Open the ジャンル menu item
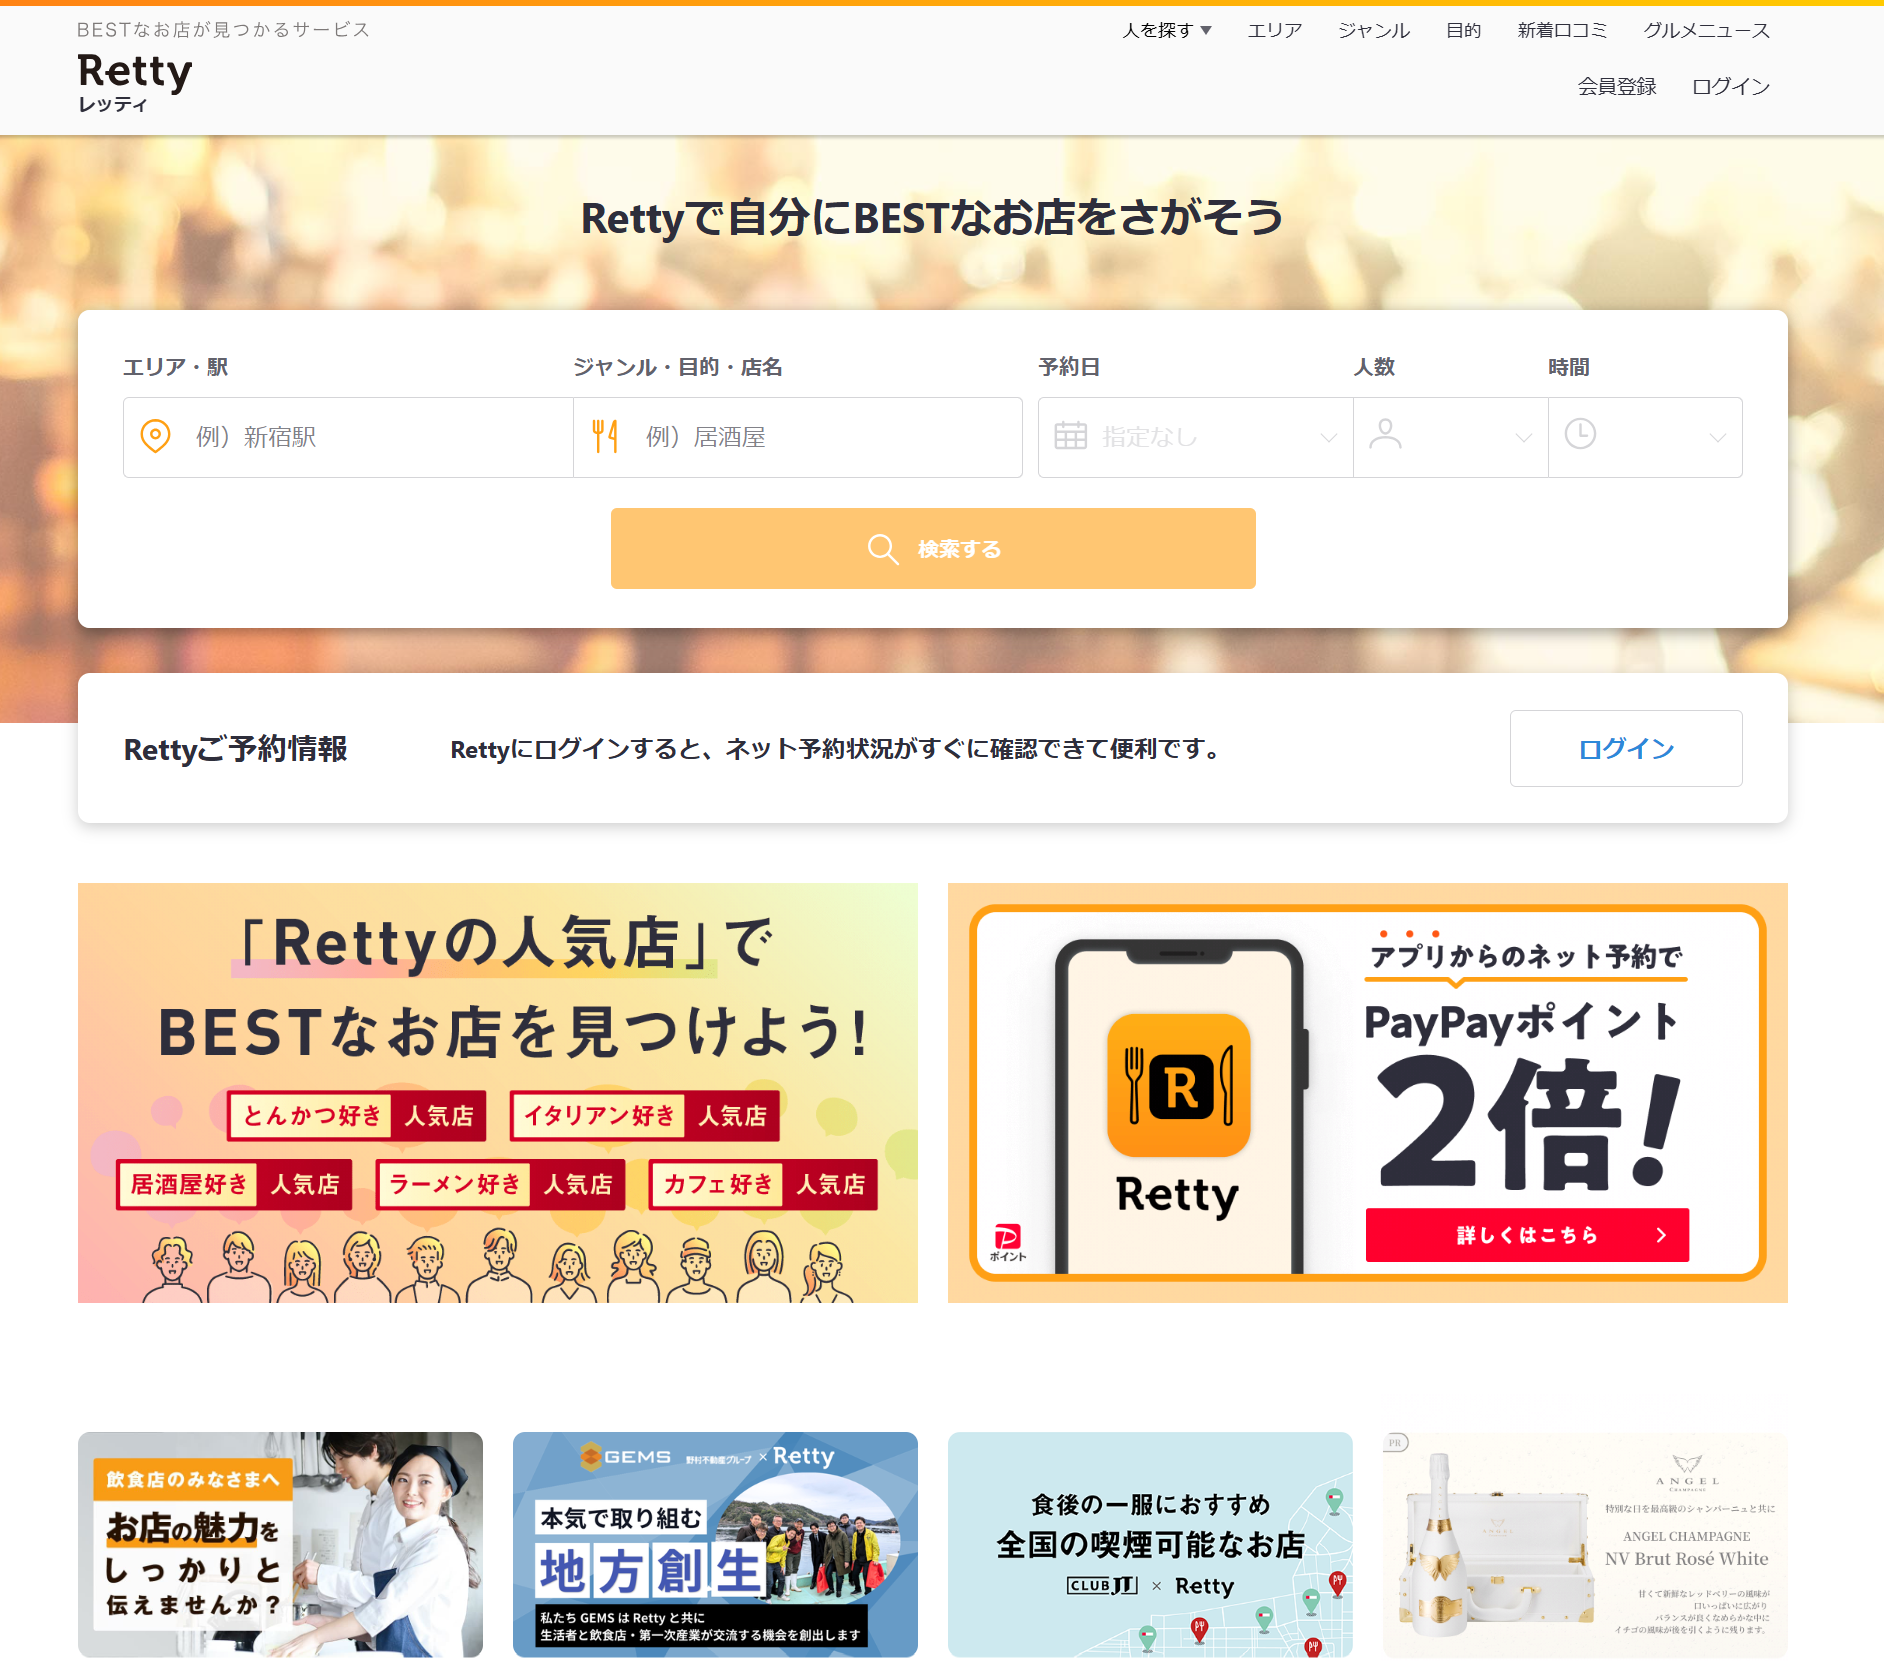The image size is (1884, 1661). click(x=1374, y=30)
